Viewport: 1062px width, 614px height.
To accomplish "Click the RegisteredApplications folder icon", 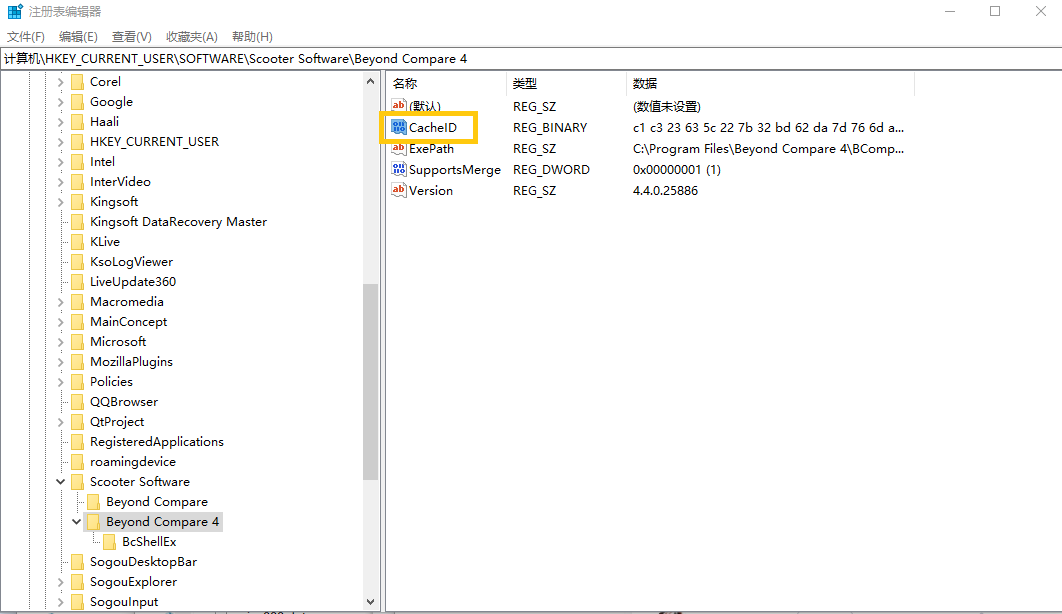I will (x=78, y=441).
